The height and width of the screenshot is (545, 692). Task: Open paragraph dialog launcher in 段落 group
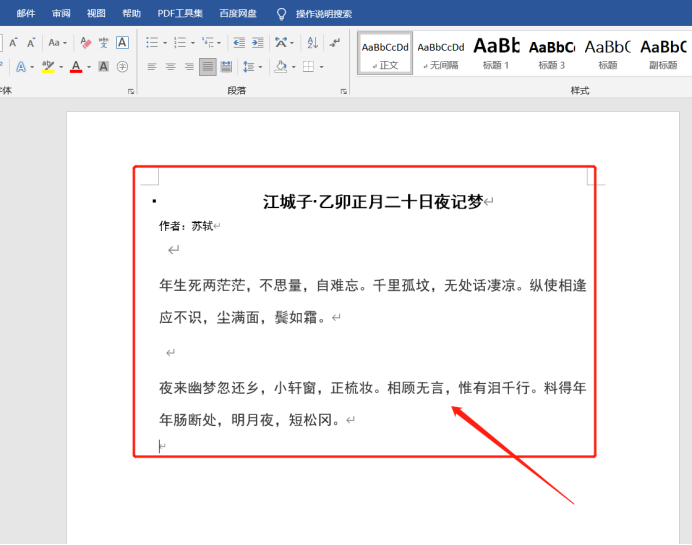(x=343, y=91)
